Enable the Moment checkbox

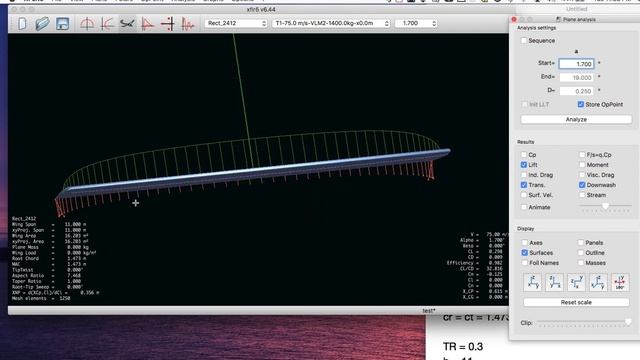[x=582, y=165]
